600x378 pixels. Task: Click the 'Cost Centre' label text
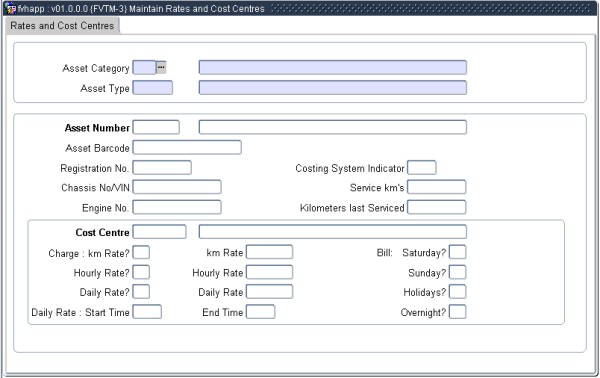pos(103,232)
